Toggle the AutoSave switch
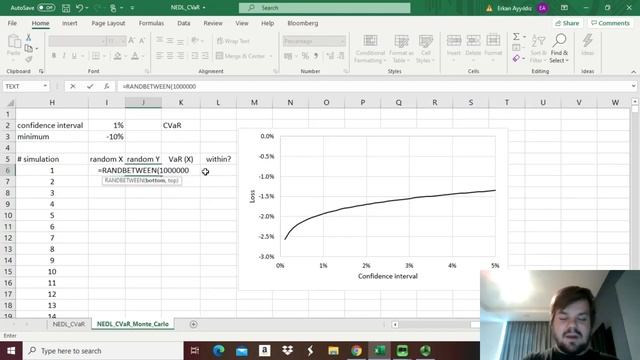 click(46, 8)
